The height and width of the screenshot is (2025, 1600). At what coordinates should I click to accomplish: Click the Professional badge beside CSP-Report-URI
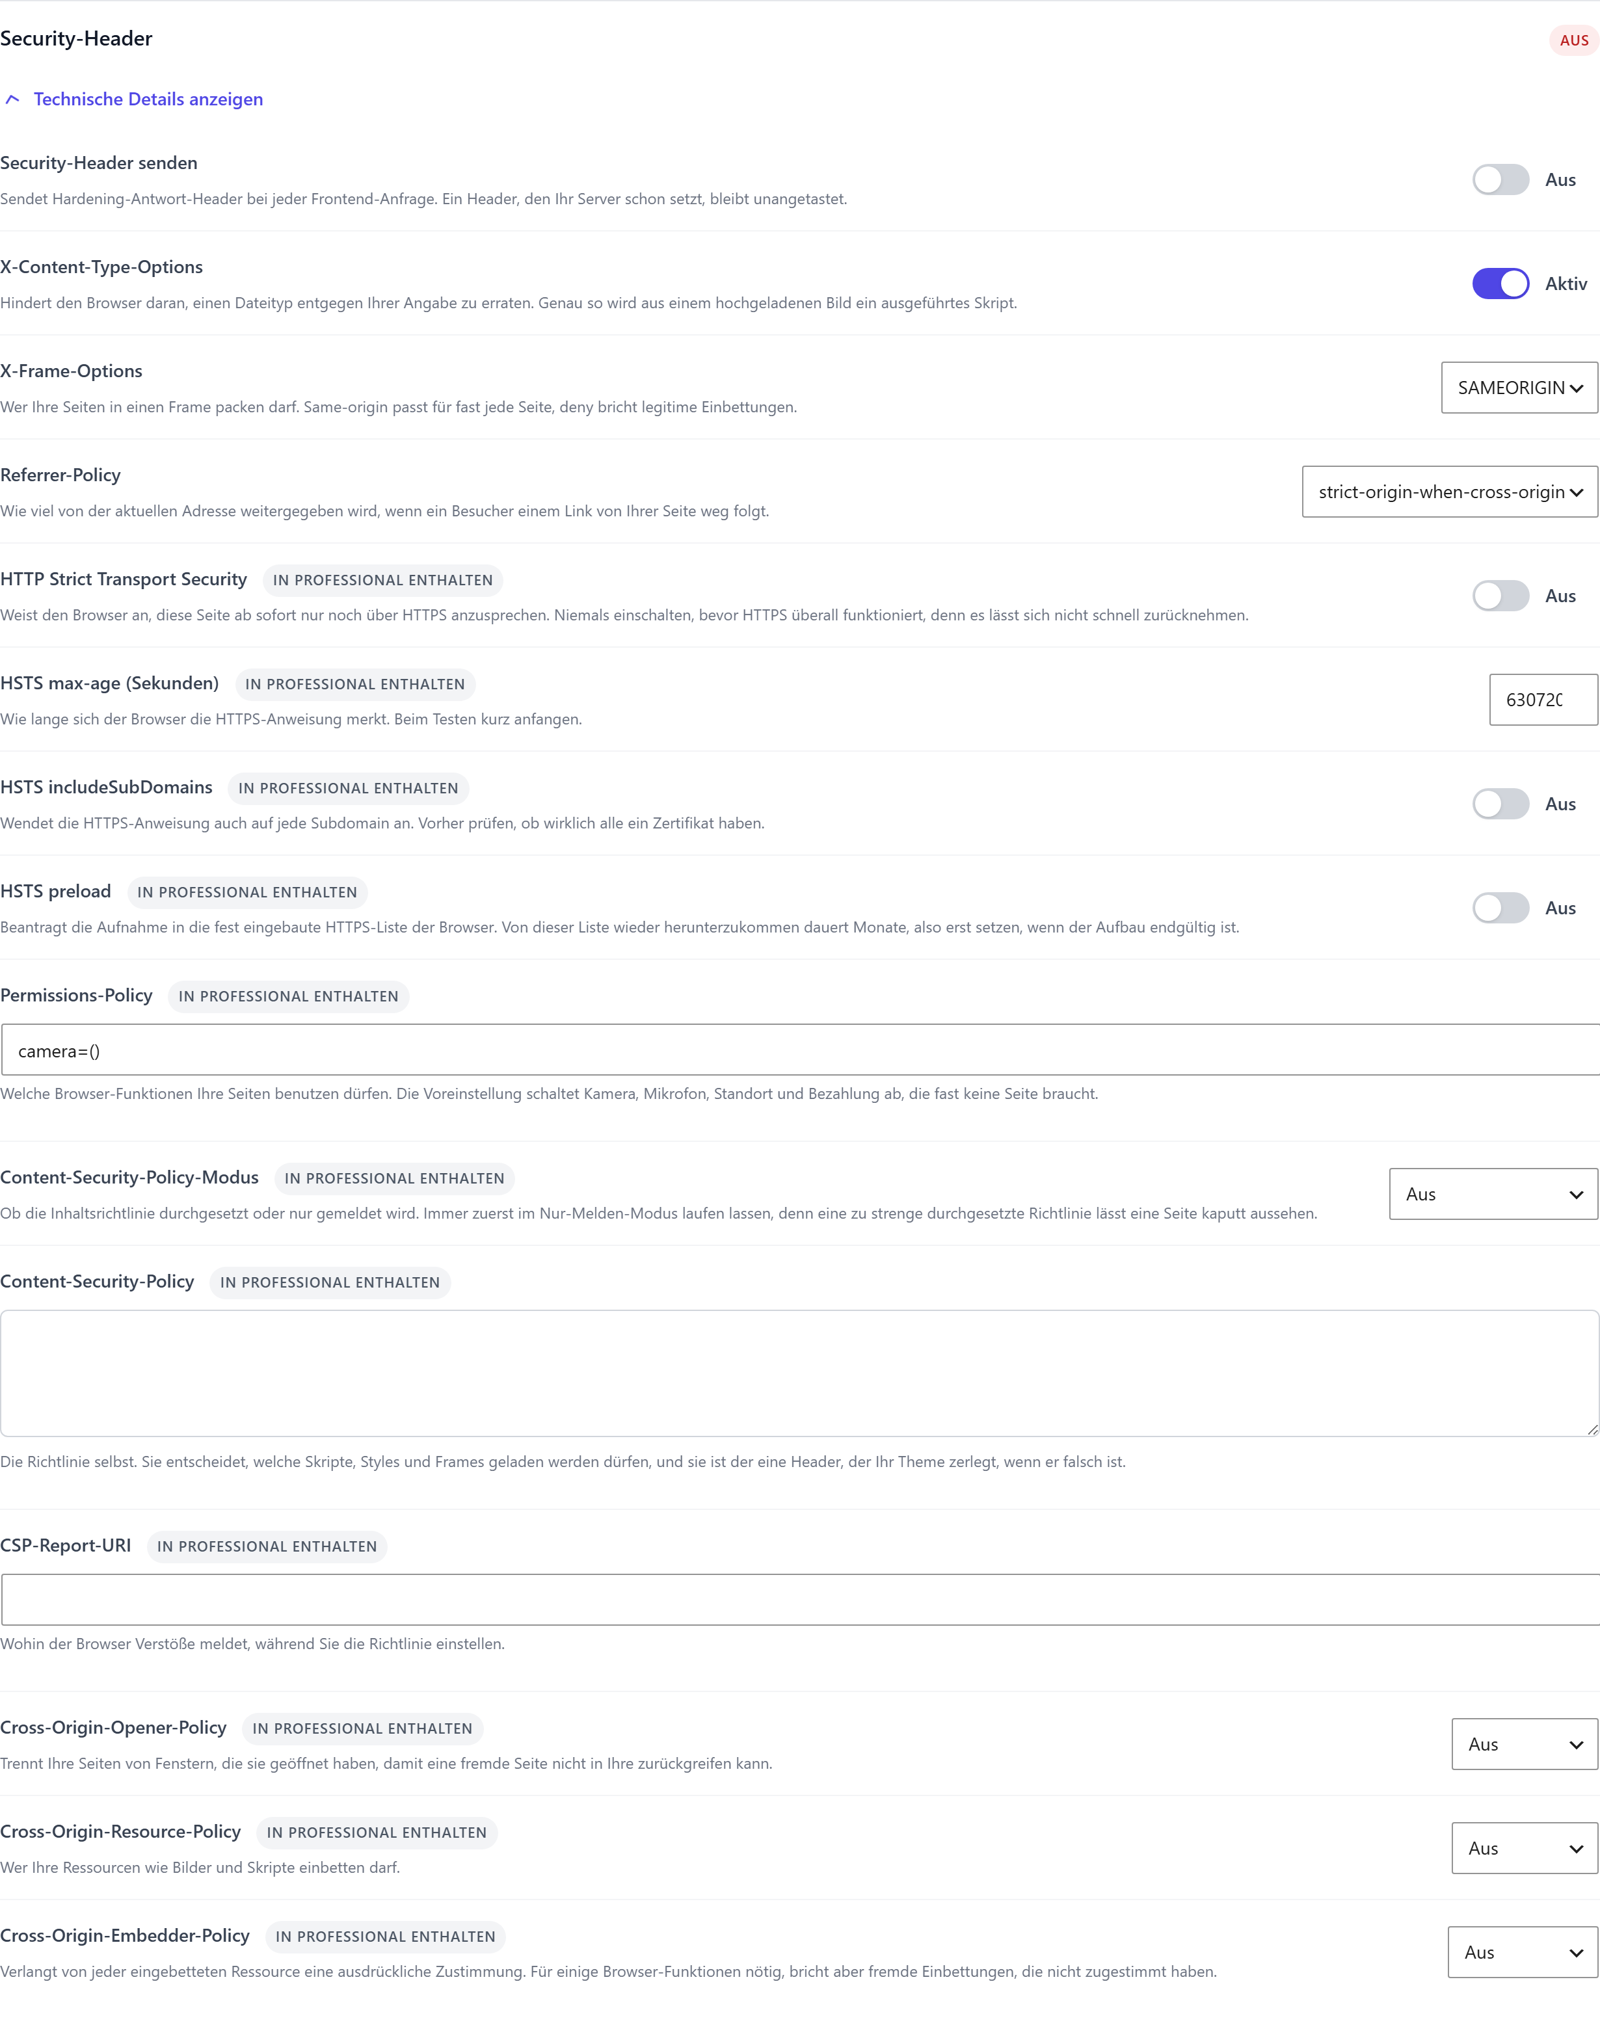[267, 1546]
